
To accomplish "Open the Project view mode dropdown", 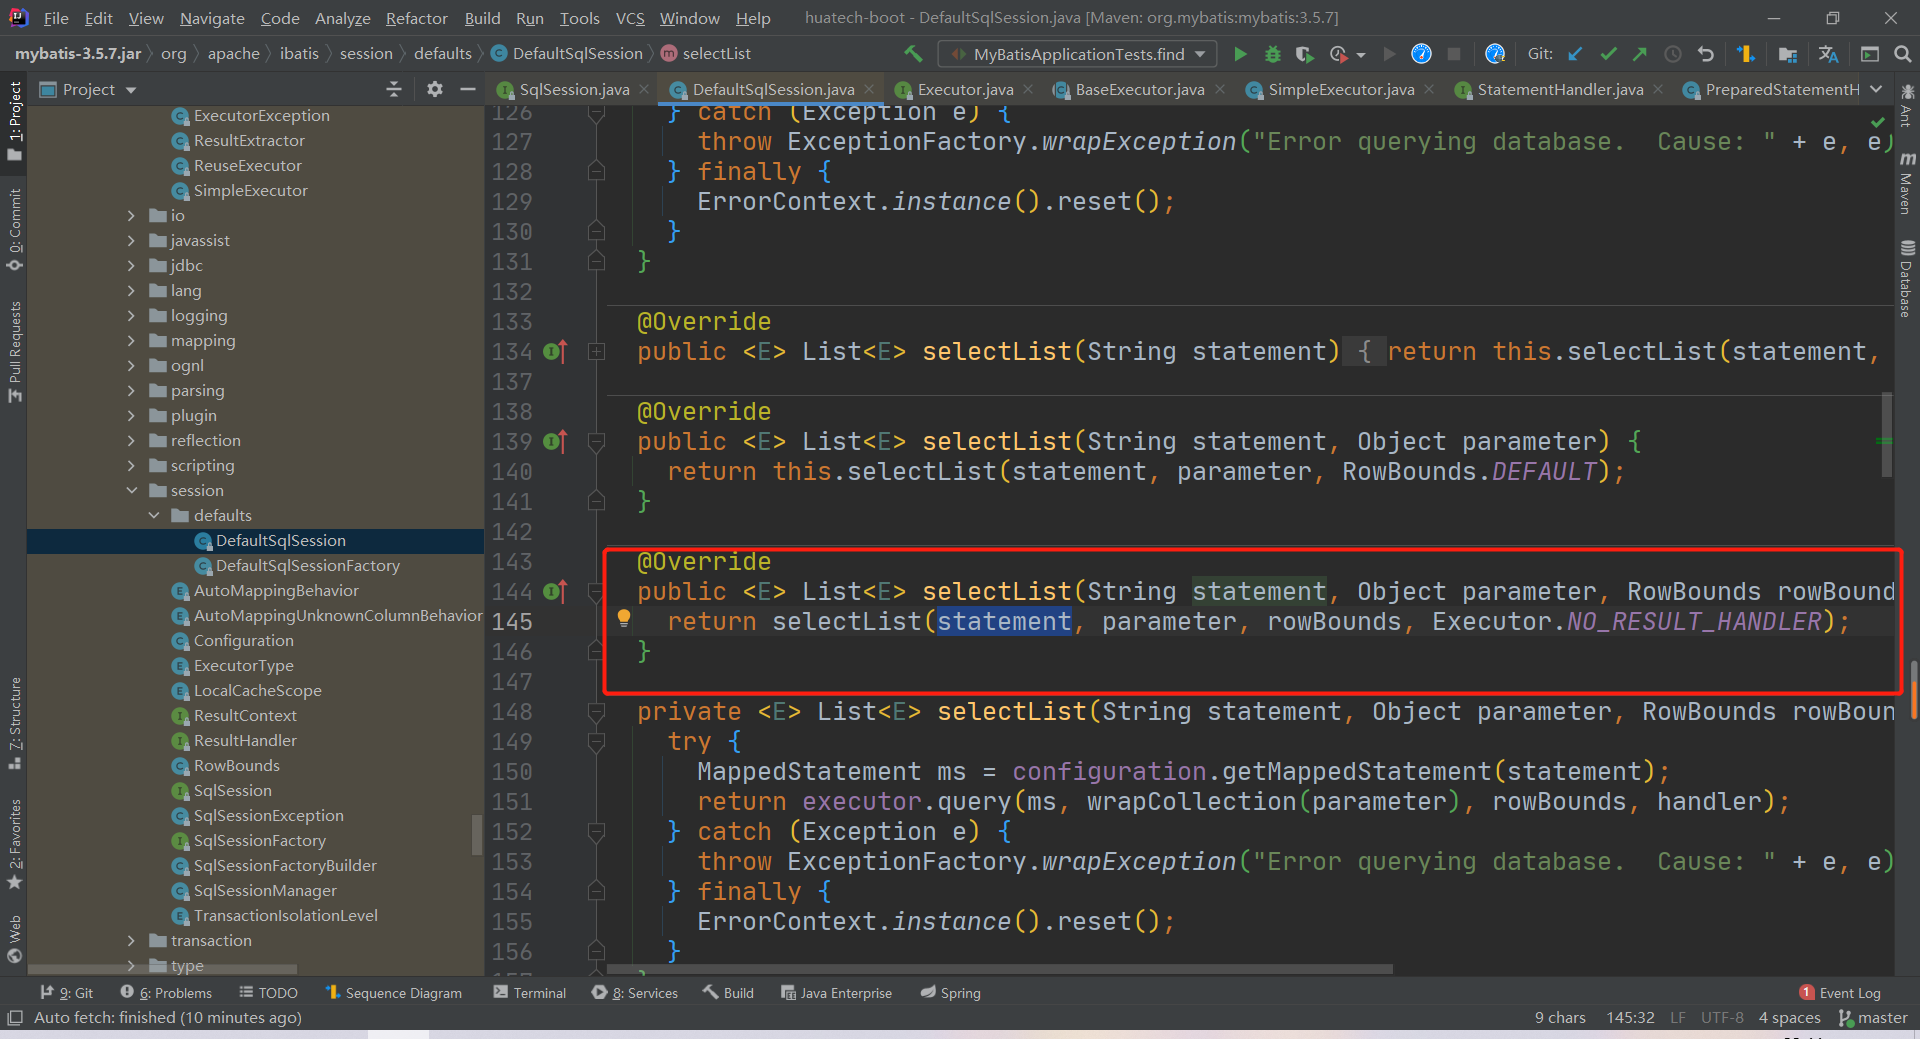I will point(131,90).
